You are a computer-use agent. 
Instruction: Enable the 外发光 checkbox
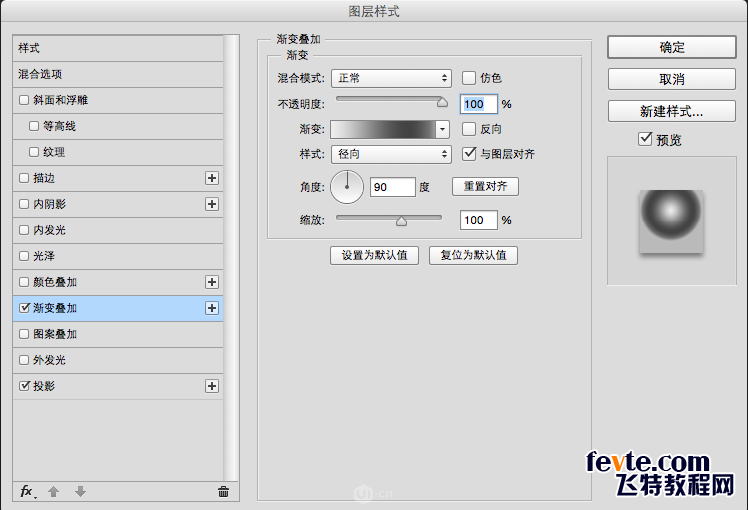(24, 360)
